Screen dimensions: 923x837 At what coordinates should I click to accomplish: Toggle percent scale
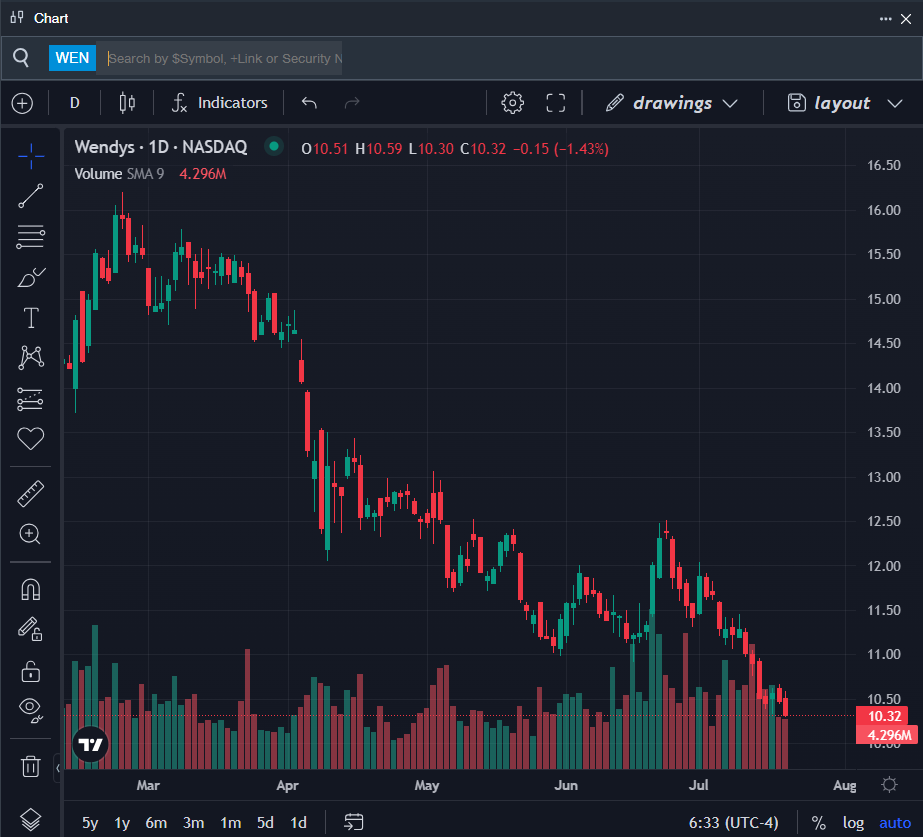(818, 823)
